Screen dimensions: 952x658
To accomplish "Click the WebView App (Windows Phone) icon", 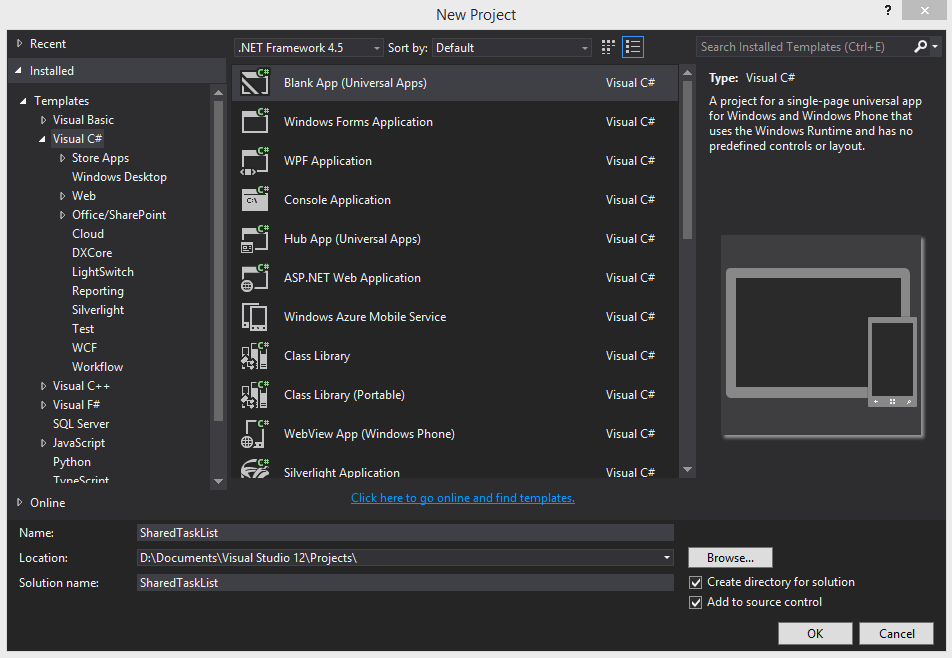I will (255, 433).
